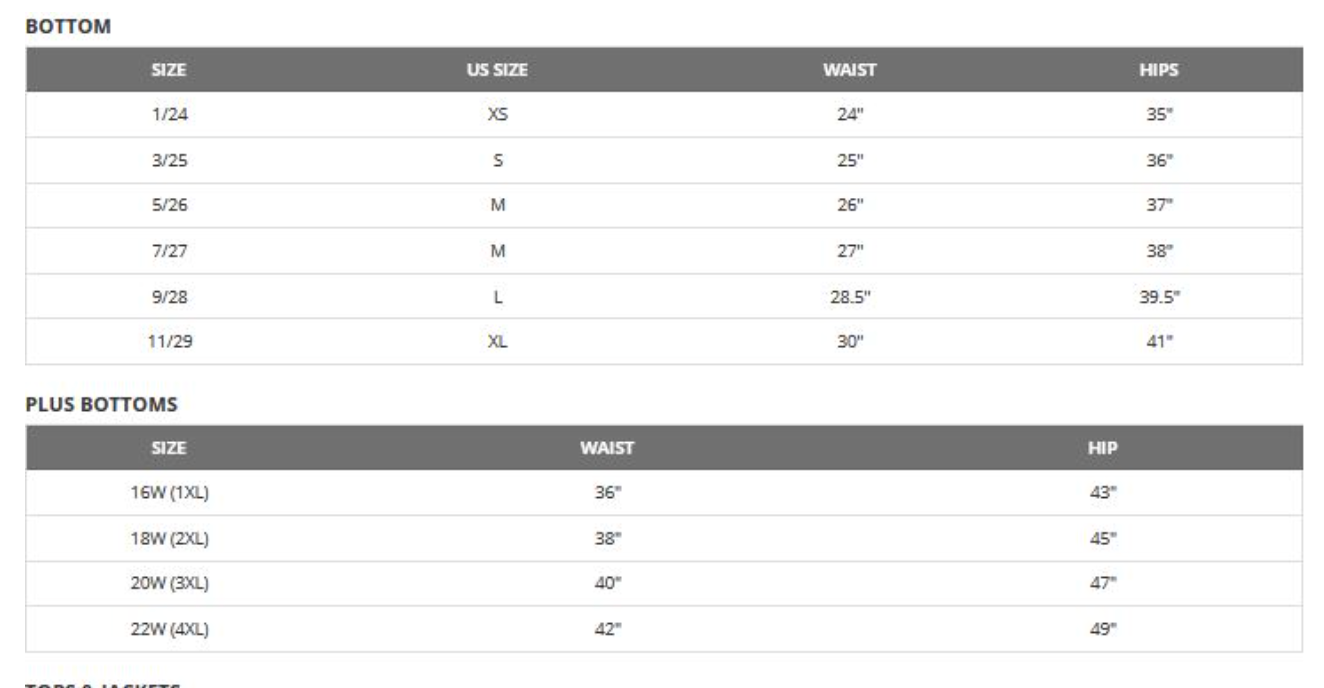Click the 39.5" hips value

[1158, 296]
